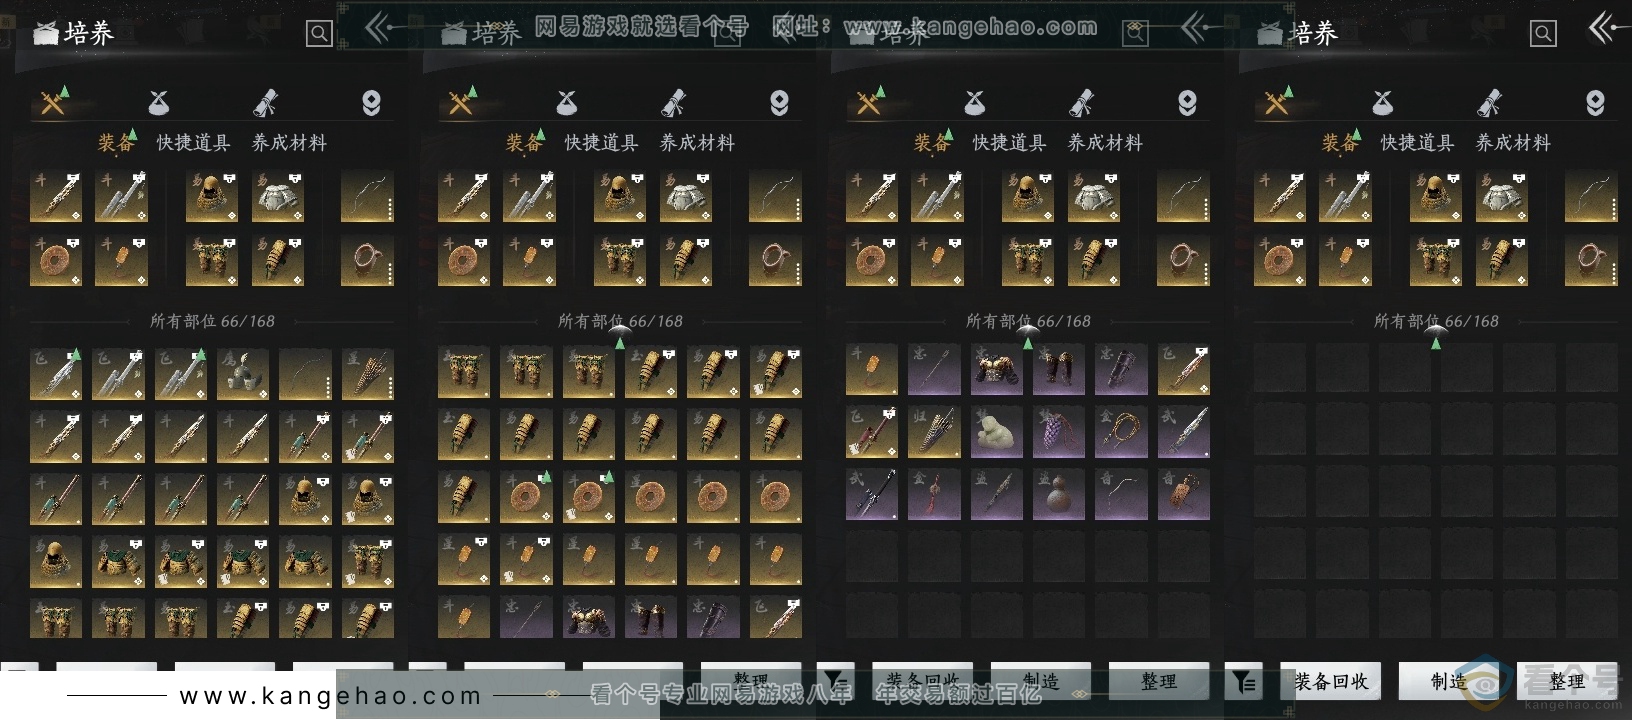This screenshot has width=1632, height=720.
Task: Pick the claw weapon in first panel inventory
Action: [243, 373]
